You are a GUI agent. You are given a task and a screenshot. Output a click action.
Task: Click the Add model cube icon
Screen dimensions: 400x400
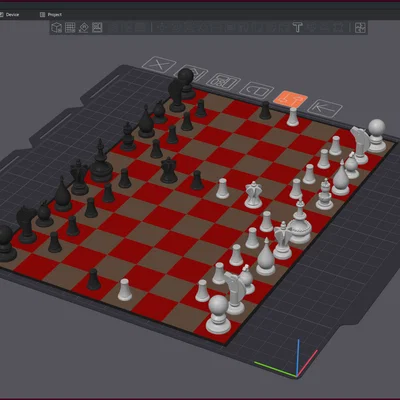57,27
